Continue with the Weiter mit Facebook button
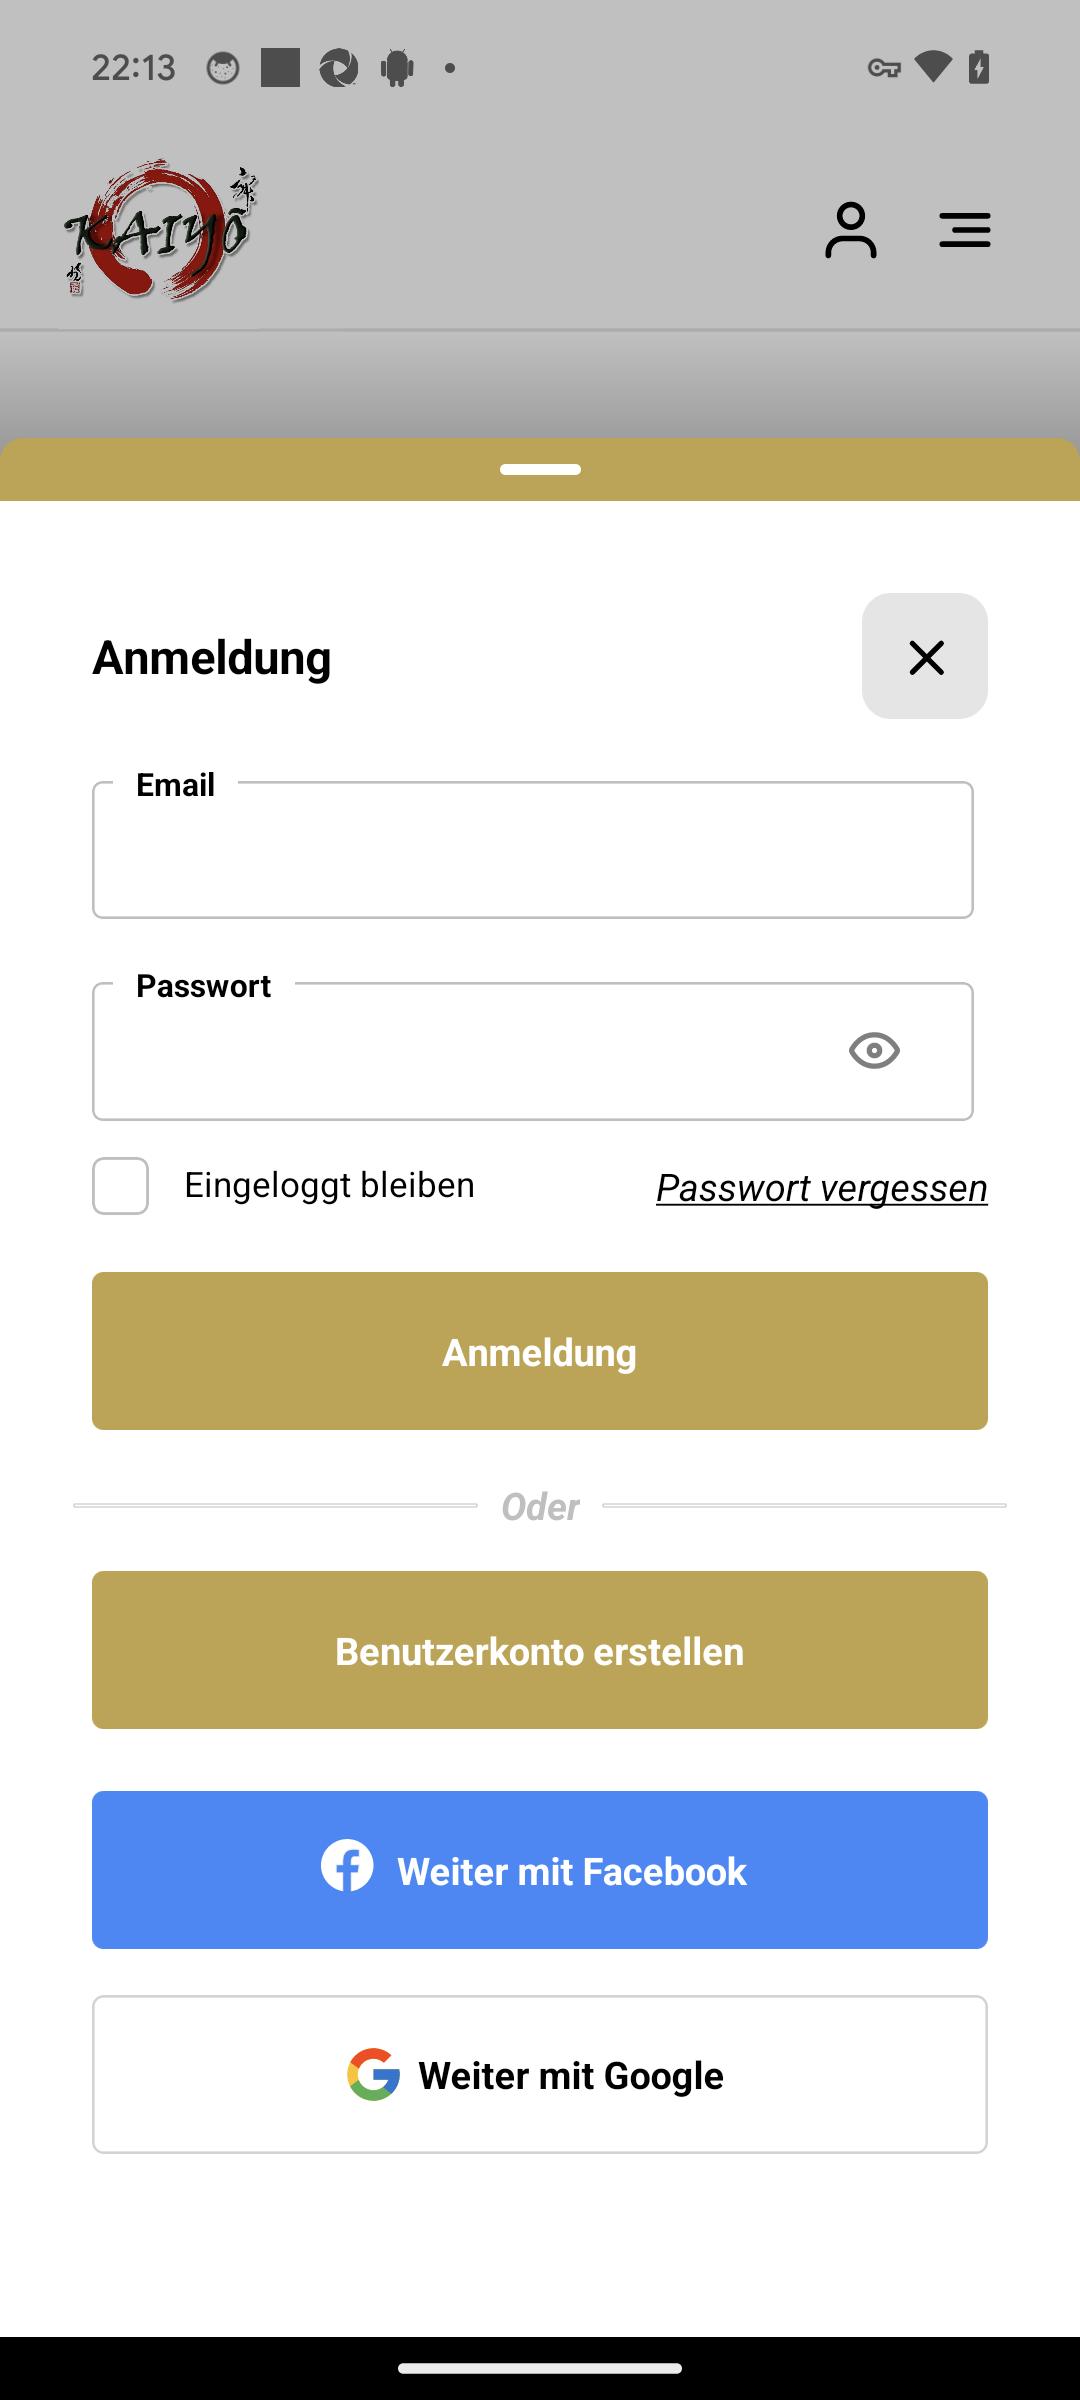The width and height of the screenshot is (1080, 2400). [540, 1870]
